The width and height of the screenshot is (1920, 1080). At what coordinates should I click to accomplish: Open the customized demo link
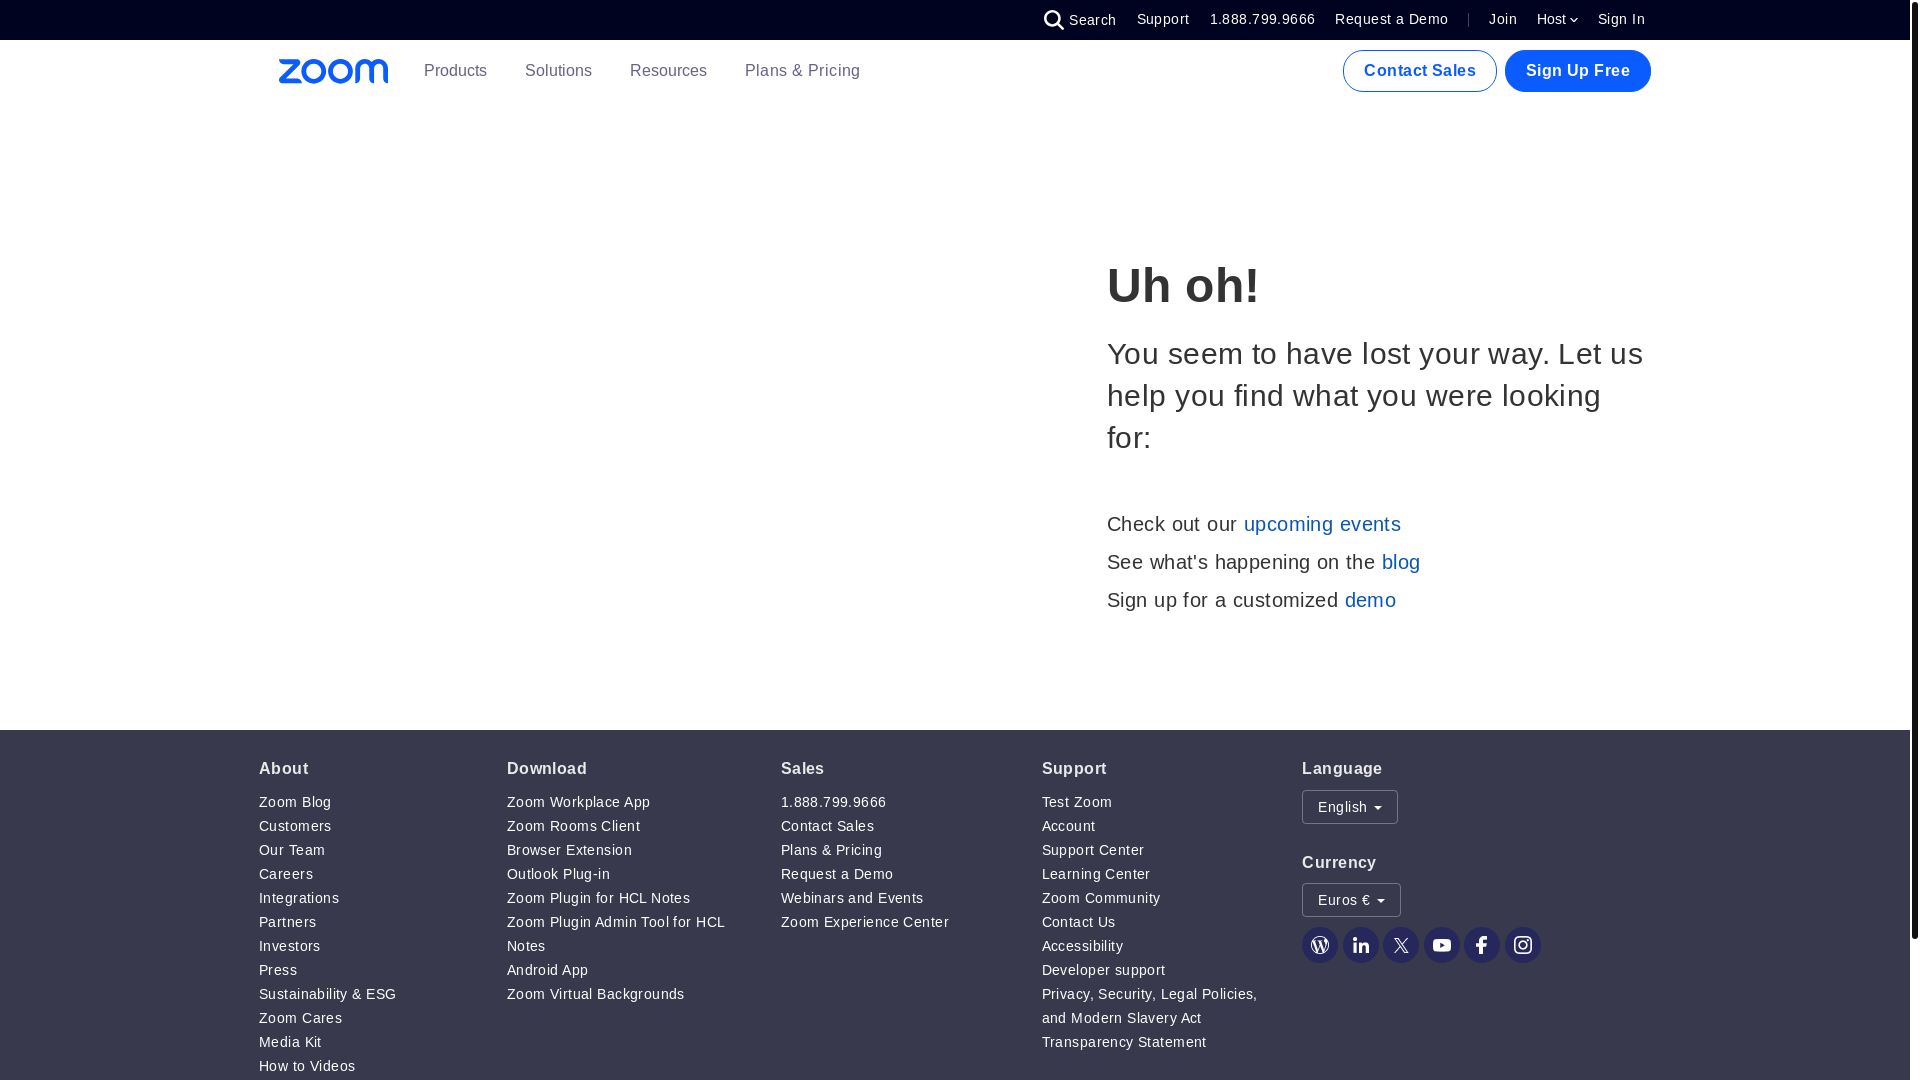coord(1370,600)
